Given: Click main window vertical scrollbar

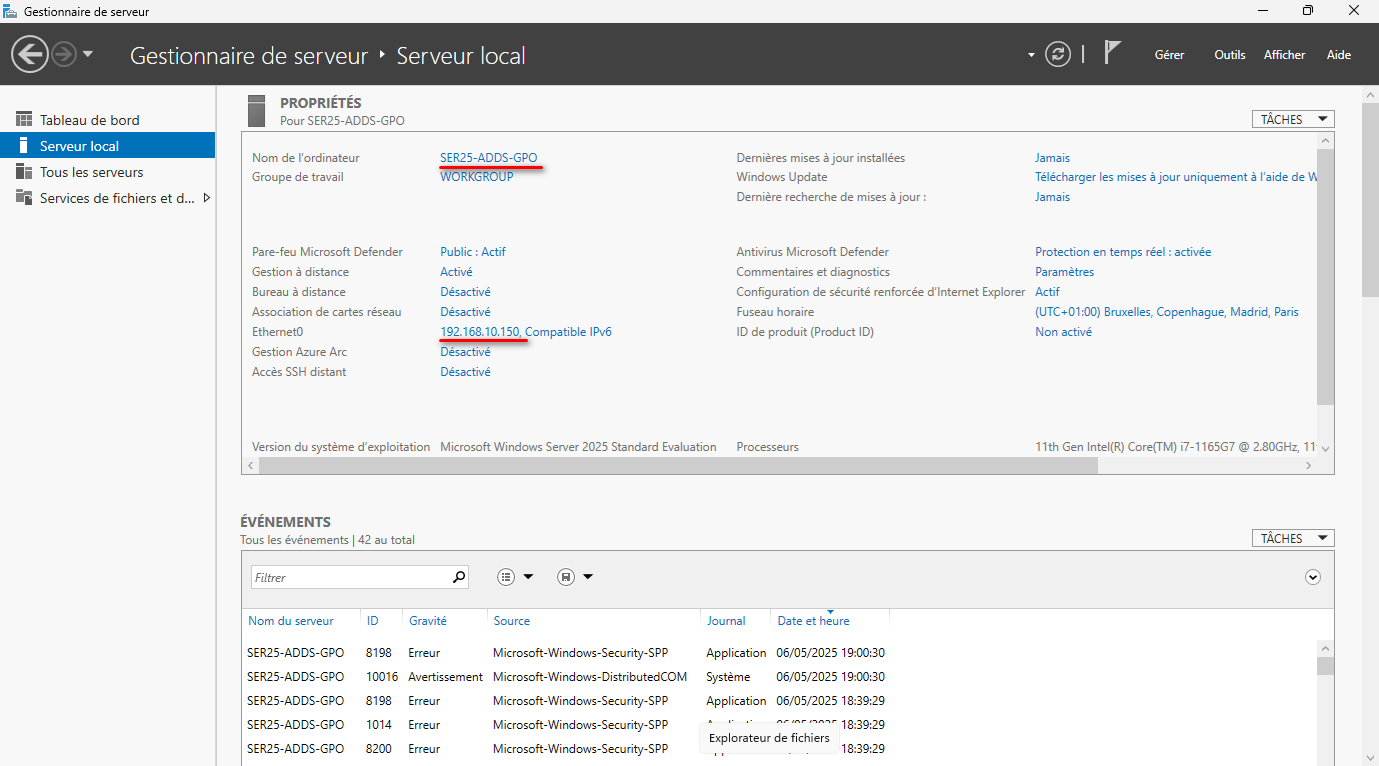Looking at the screenshot, I should click(x=1370, y=200).
